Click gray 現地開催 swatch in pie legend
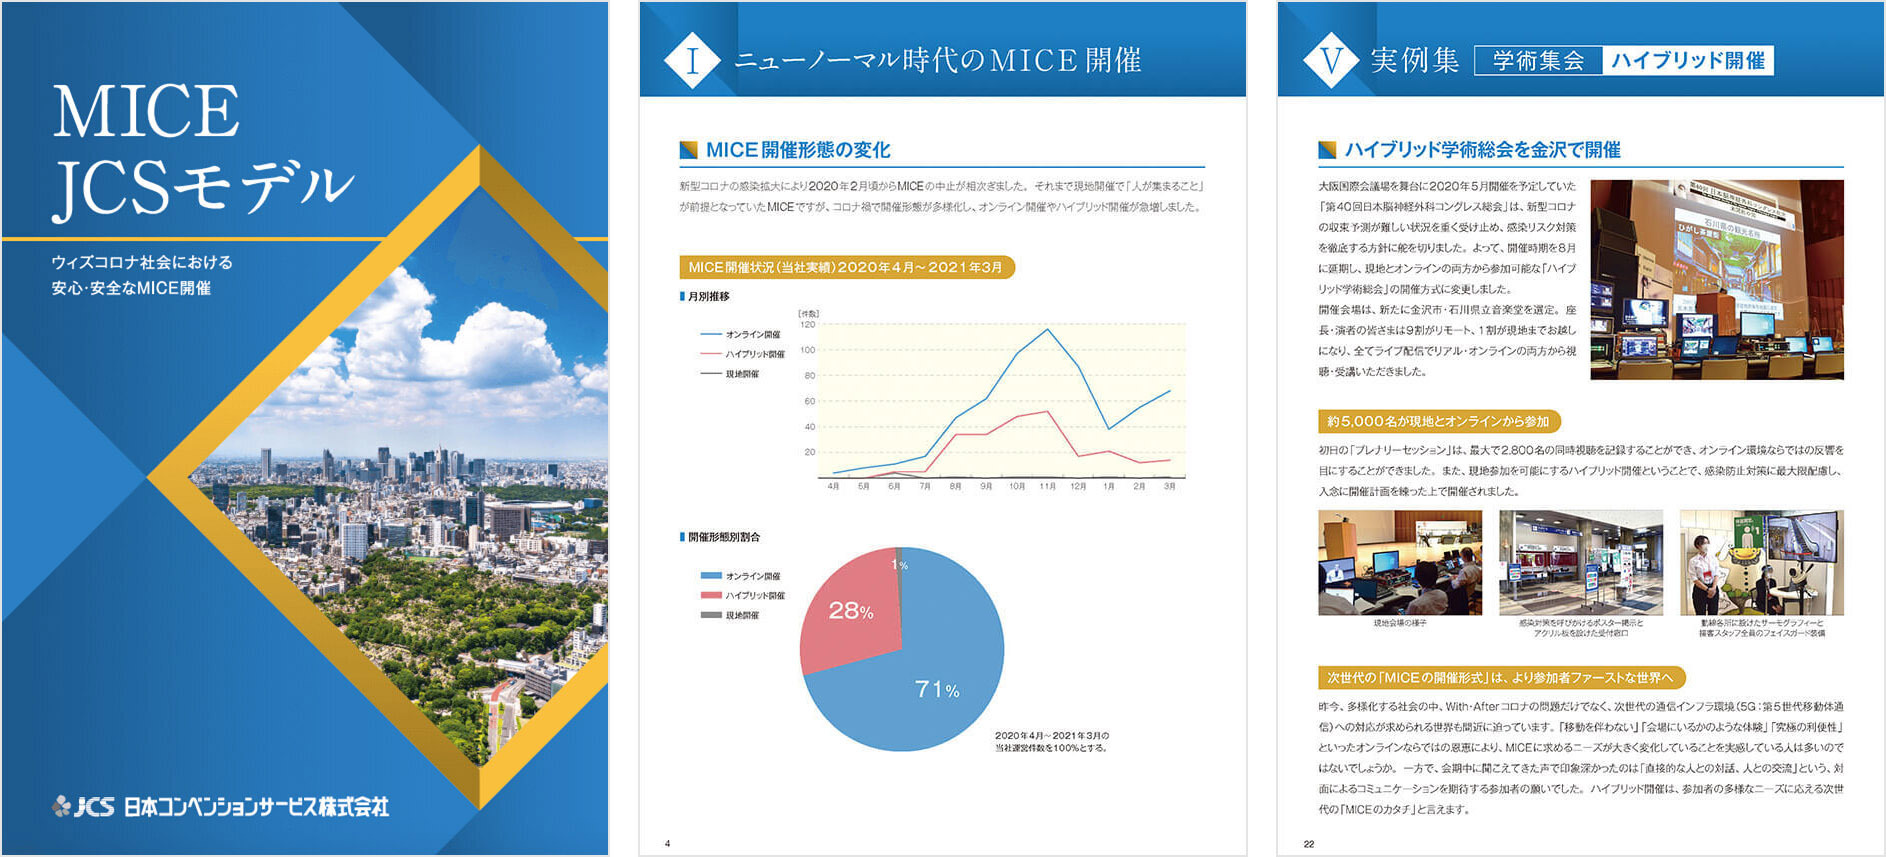The height and width of the screenshot is (857, 1886). [711, 615]
